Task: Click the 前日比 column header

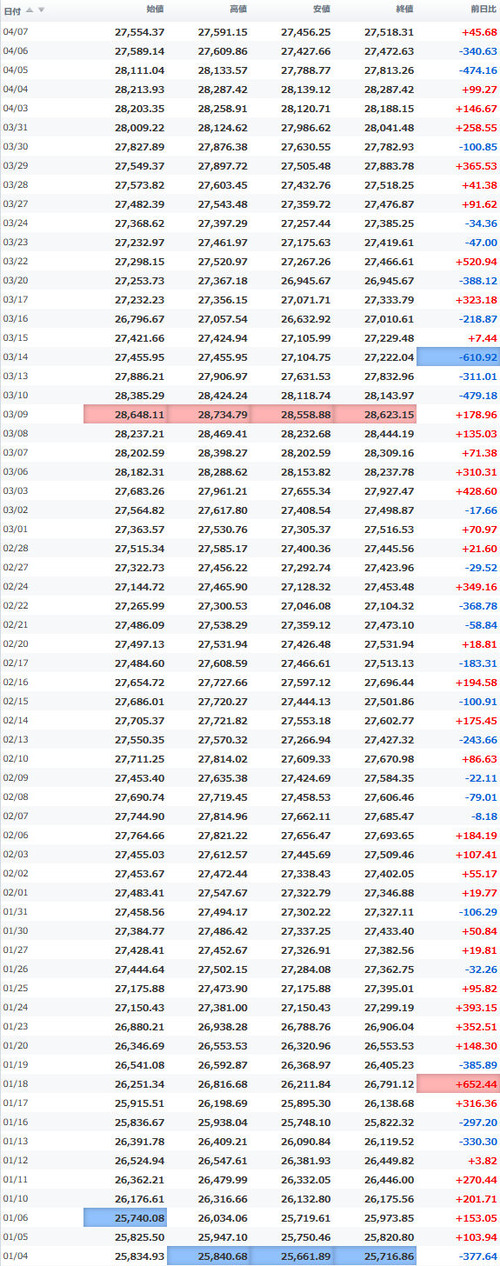Action: (483, 9)
